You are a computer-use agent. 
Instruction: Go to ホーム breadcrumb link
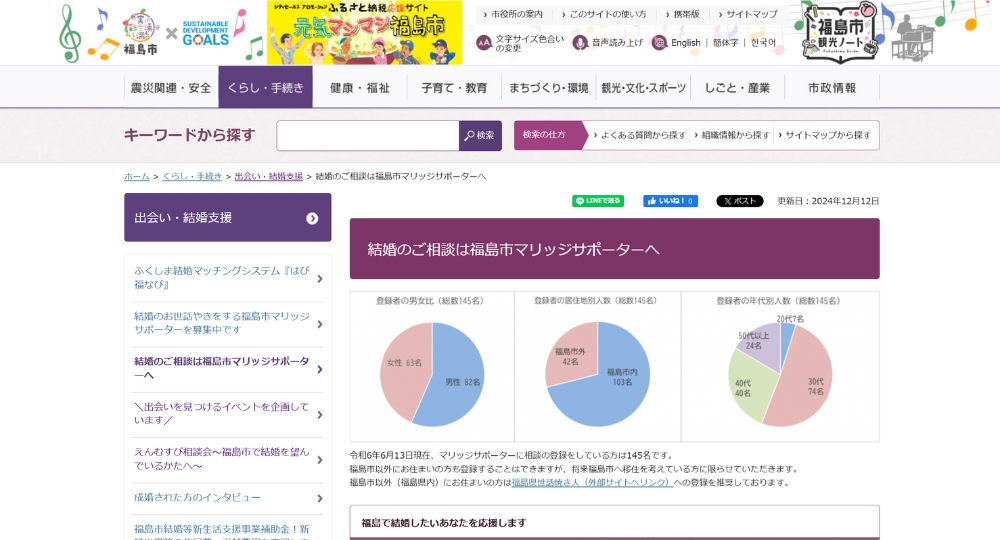point(136,176)
